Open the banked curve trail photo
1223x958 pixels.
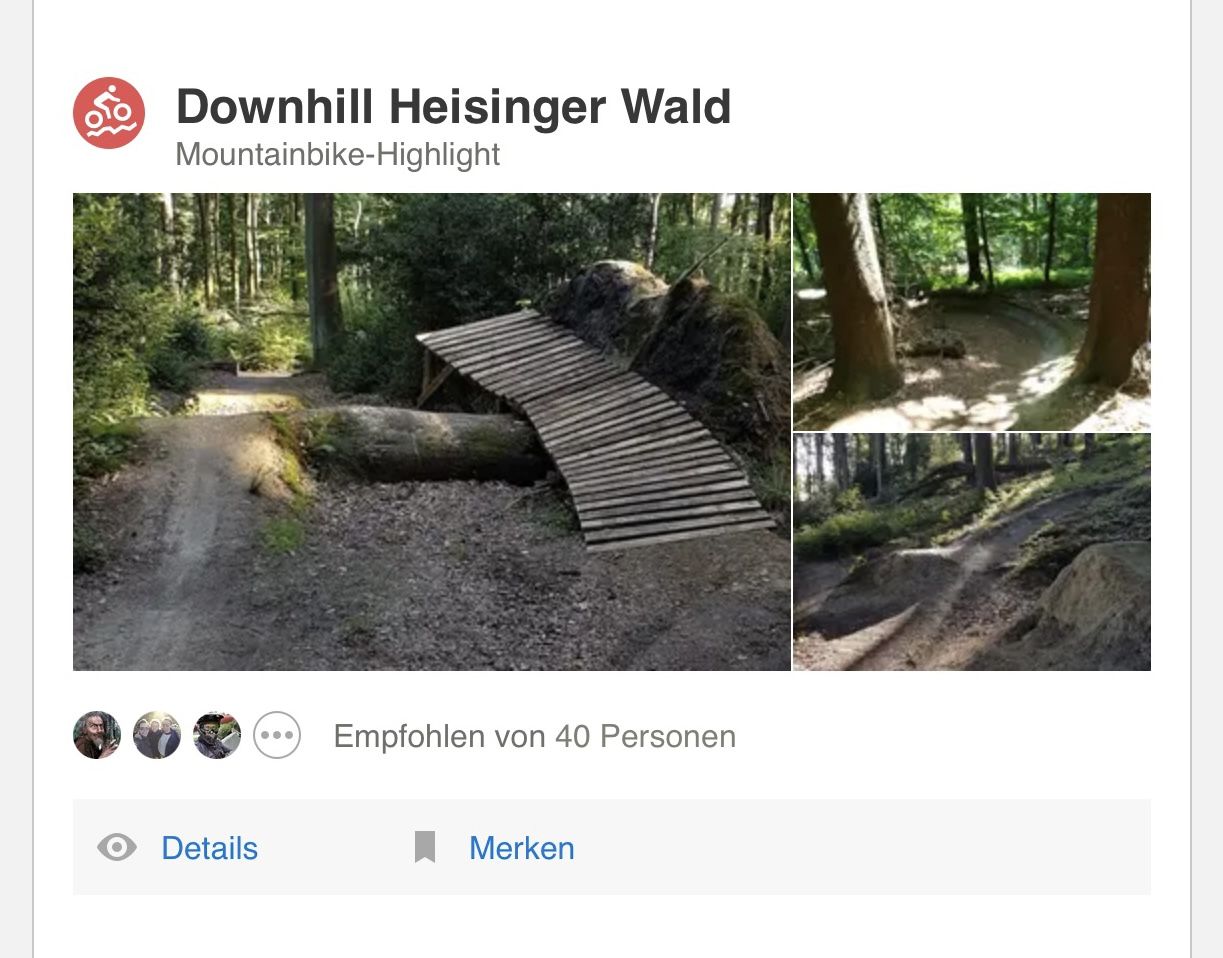972,311
